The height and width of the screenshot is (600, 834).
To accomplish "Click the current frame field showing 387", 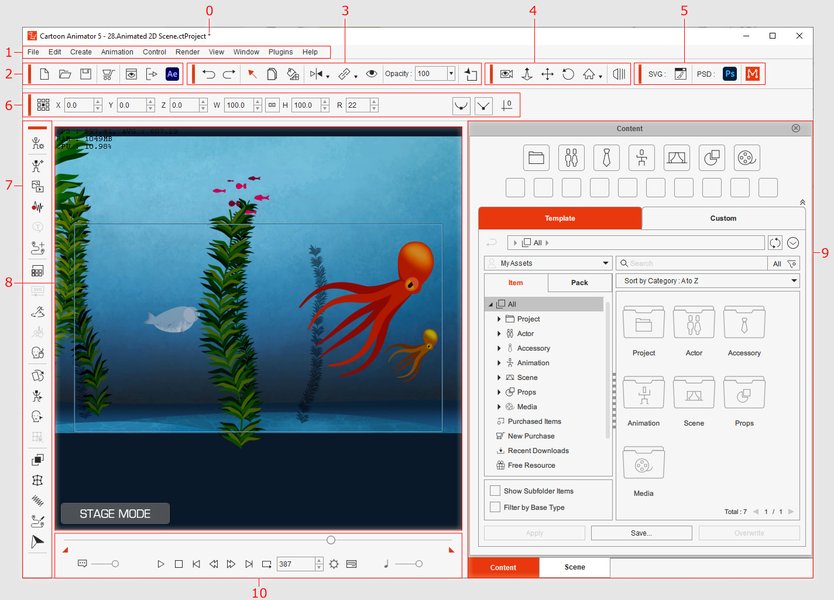I will coord(296,564).
